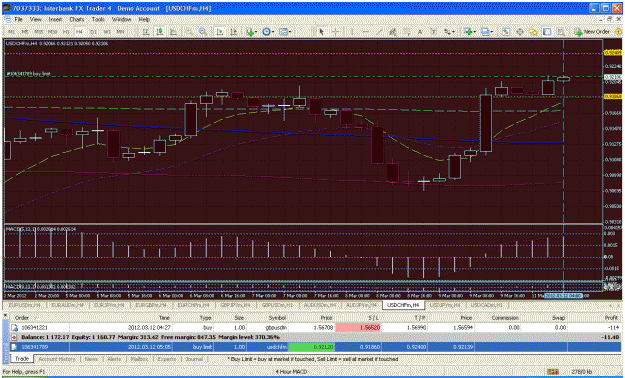Click the New Order button
625x378 pixels.
[x=592, y=32]
